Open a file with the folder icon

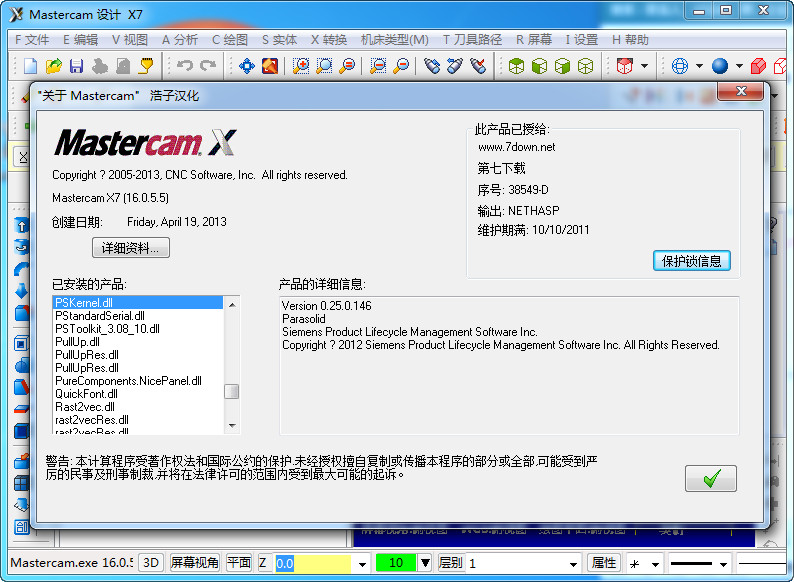pos(54,66)
